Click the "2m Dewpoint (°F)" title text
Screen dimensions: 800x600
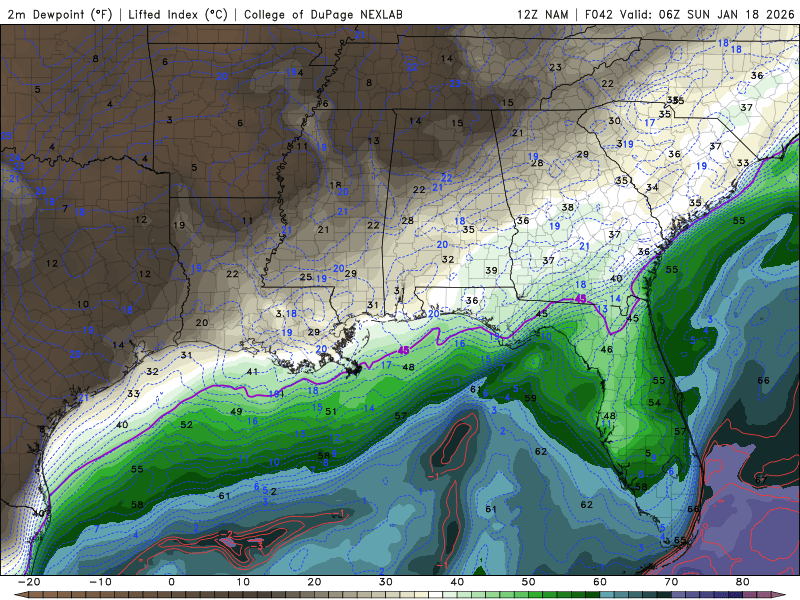point(60,15)
